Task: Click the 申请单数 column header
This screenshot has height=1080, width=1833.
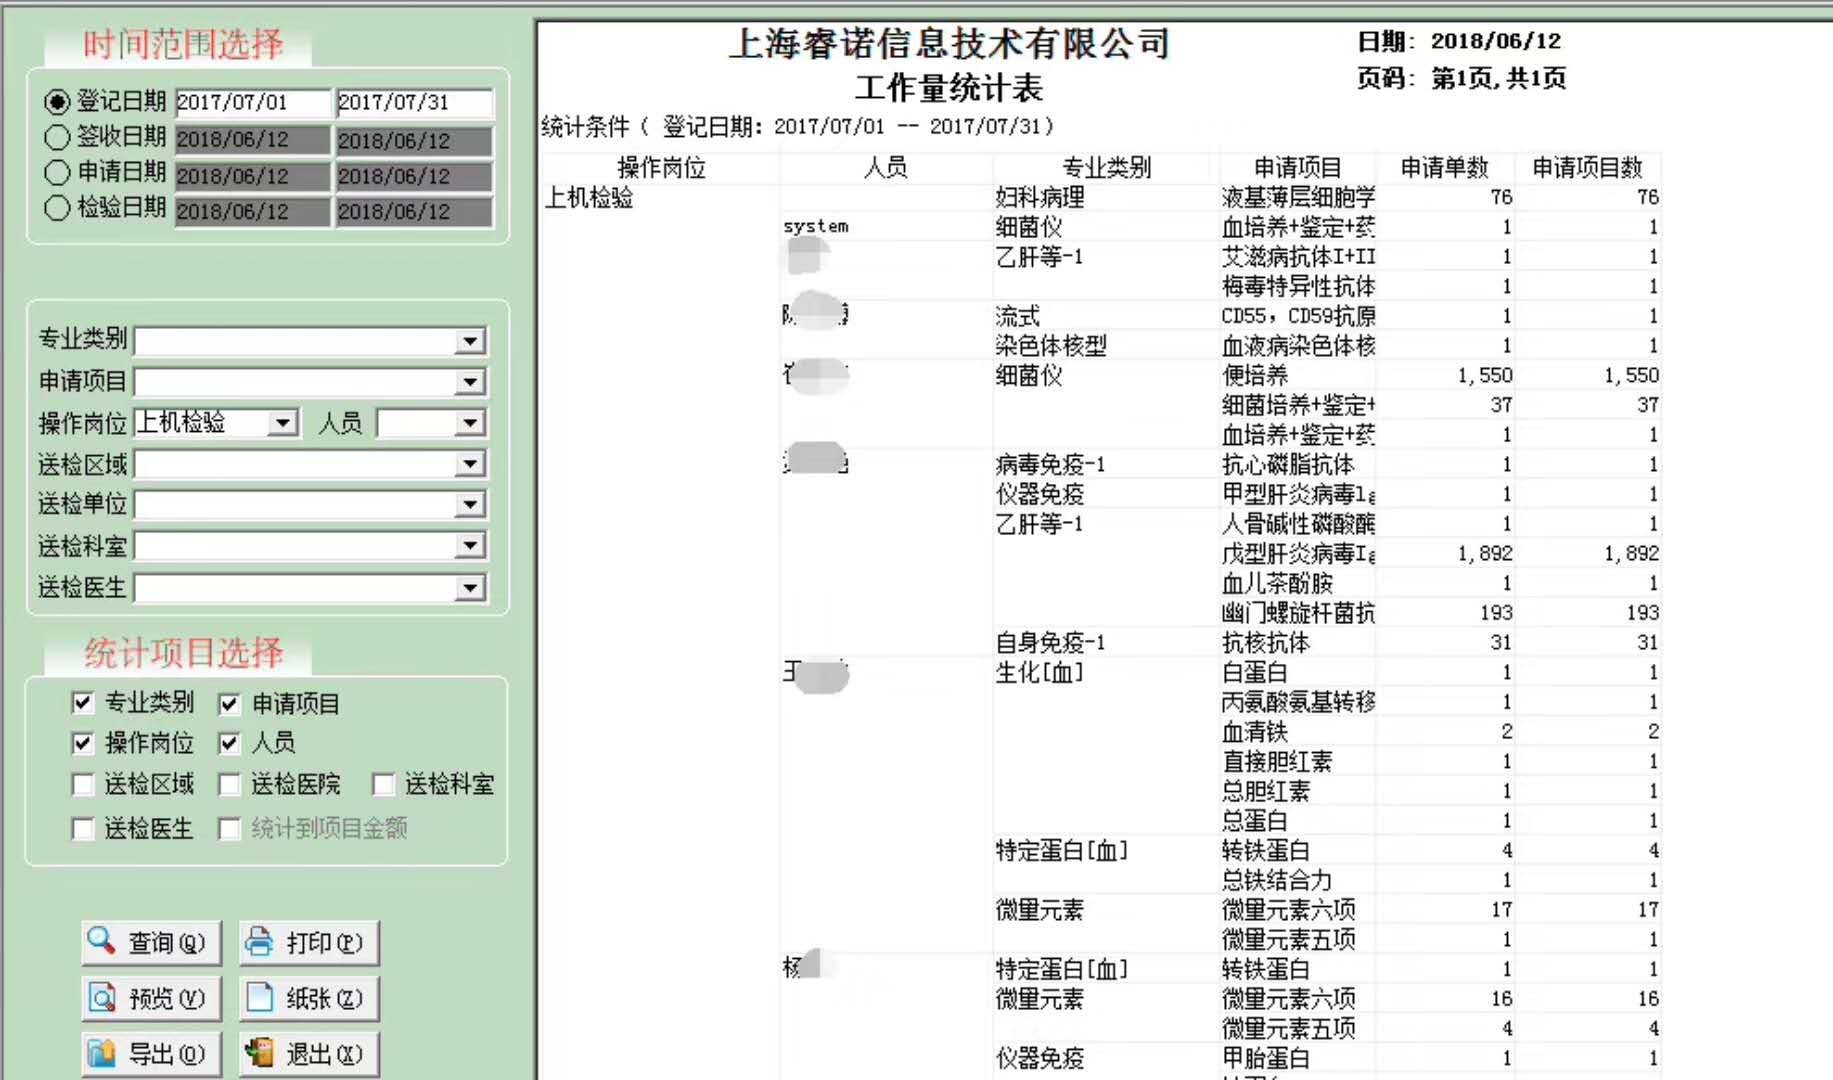Action: [x=1444, y=168]
